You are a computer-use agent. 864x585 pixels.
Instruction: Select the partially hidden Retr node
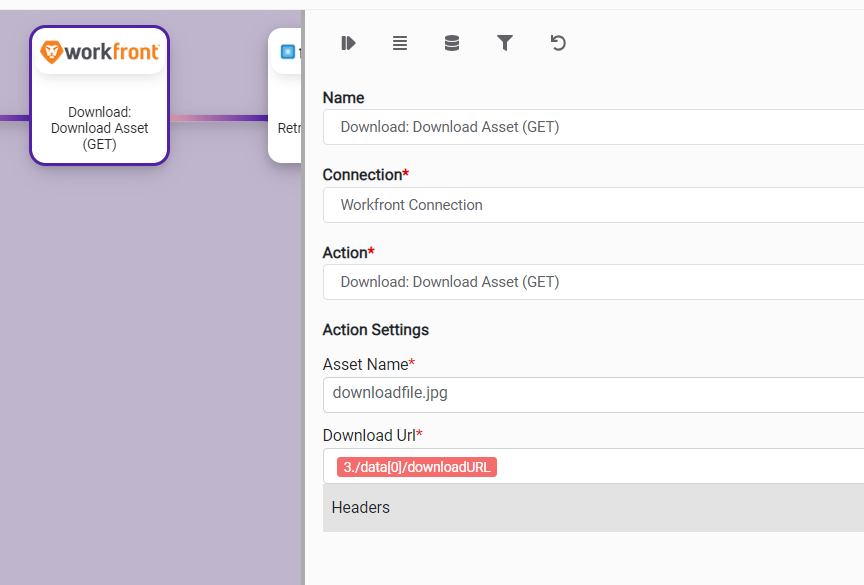(x=286, y=110)
